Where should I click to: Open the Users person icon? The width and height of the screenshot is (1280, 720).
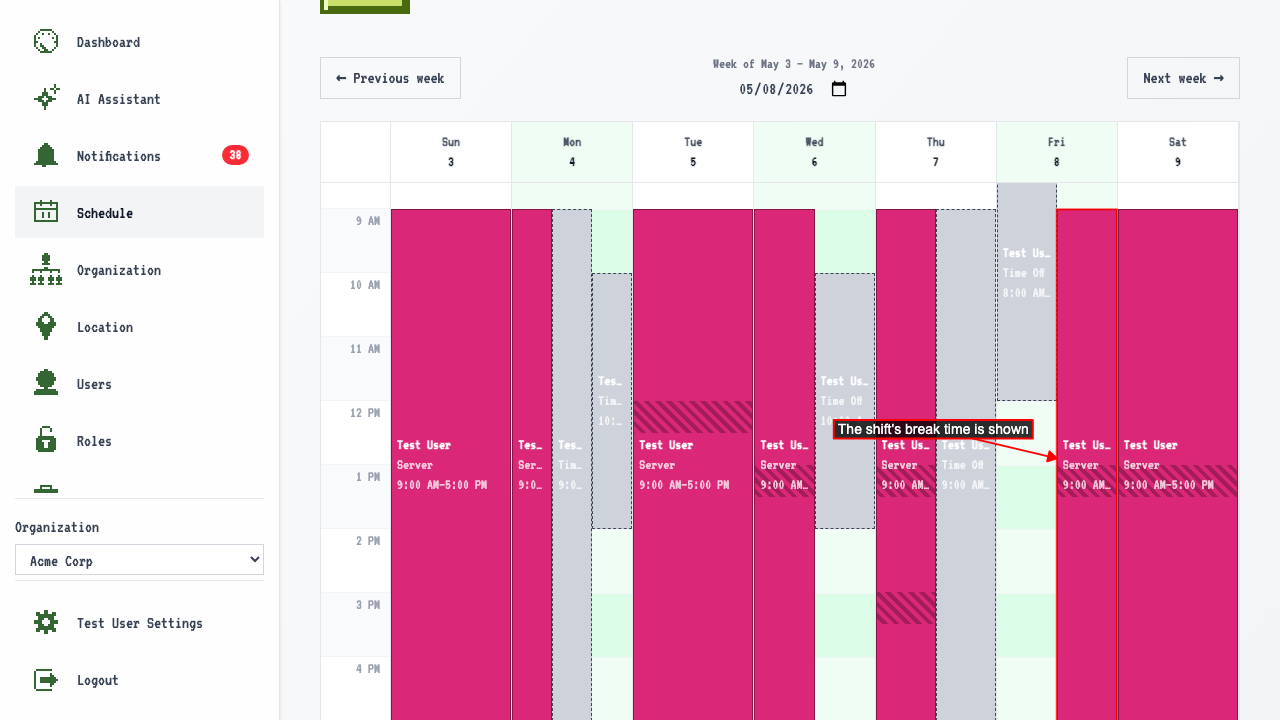pos(46,384)
